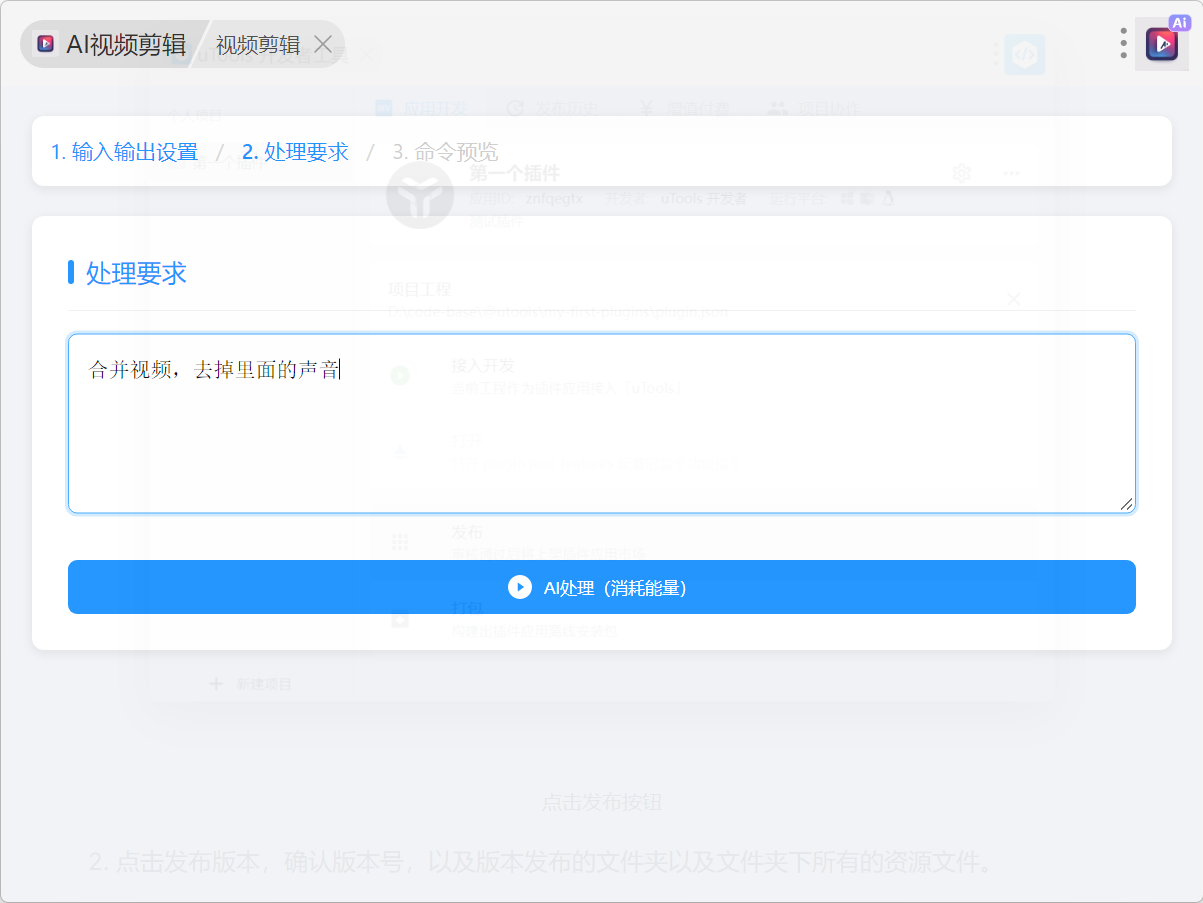Click AI处理（消耗能量）button

pos(602,587)
